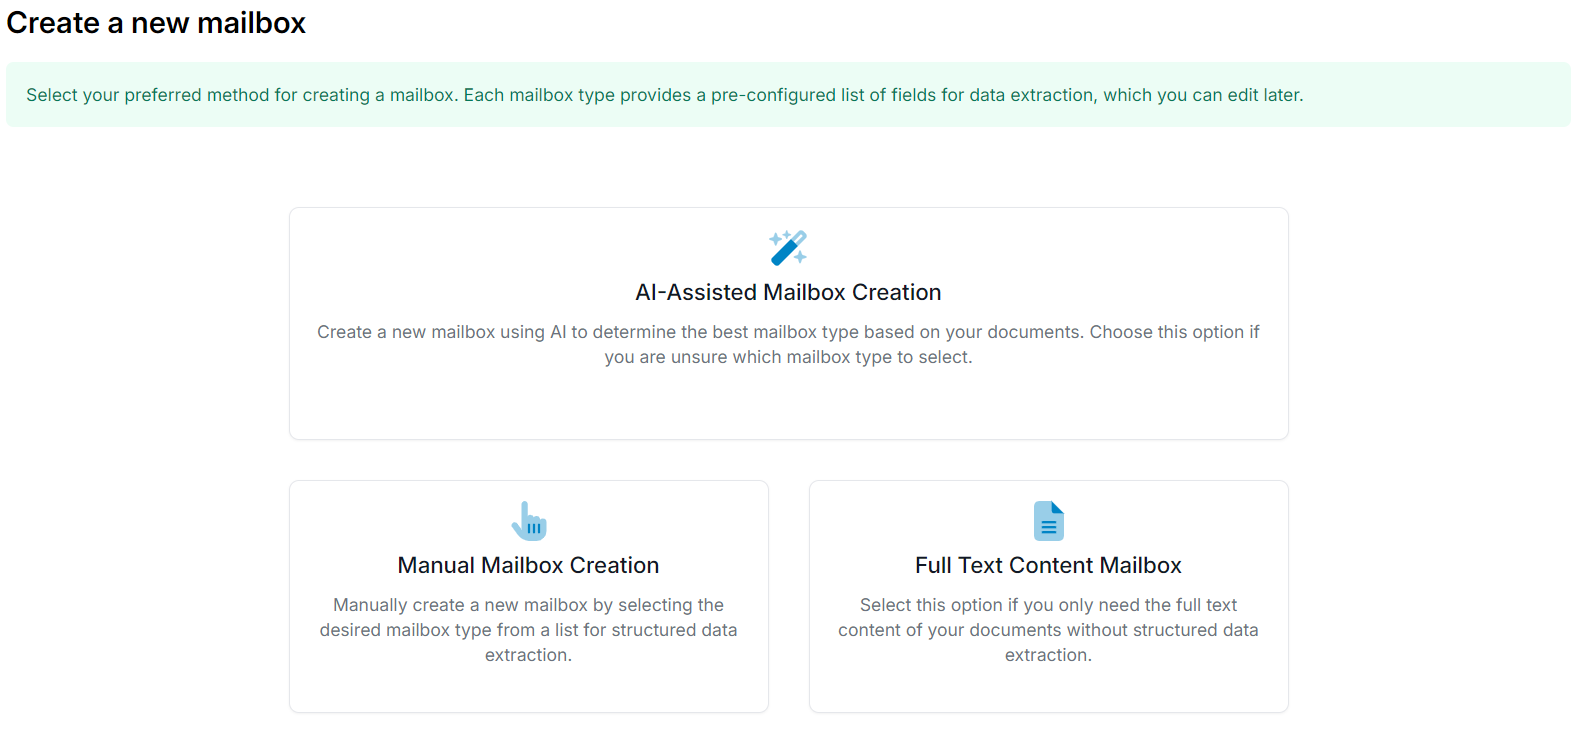Screen dimensions: 1575x753
Task: Click the finger-tap icon above Manual Mailbox Creation
Action: point(528,520)
